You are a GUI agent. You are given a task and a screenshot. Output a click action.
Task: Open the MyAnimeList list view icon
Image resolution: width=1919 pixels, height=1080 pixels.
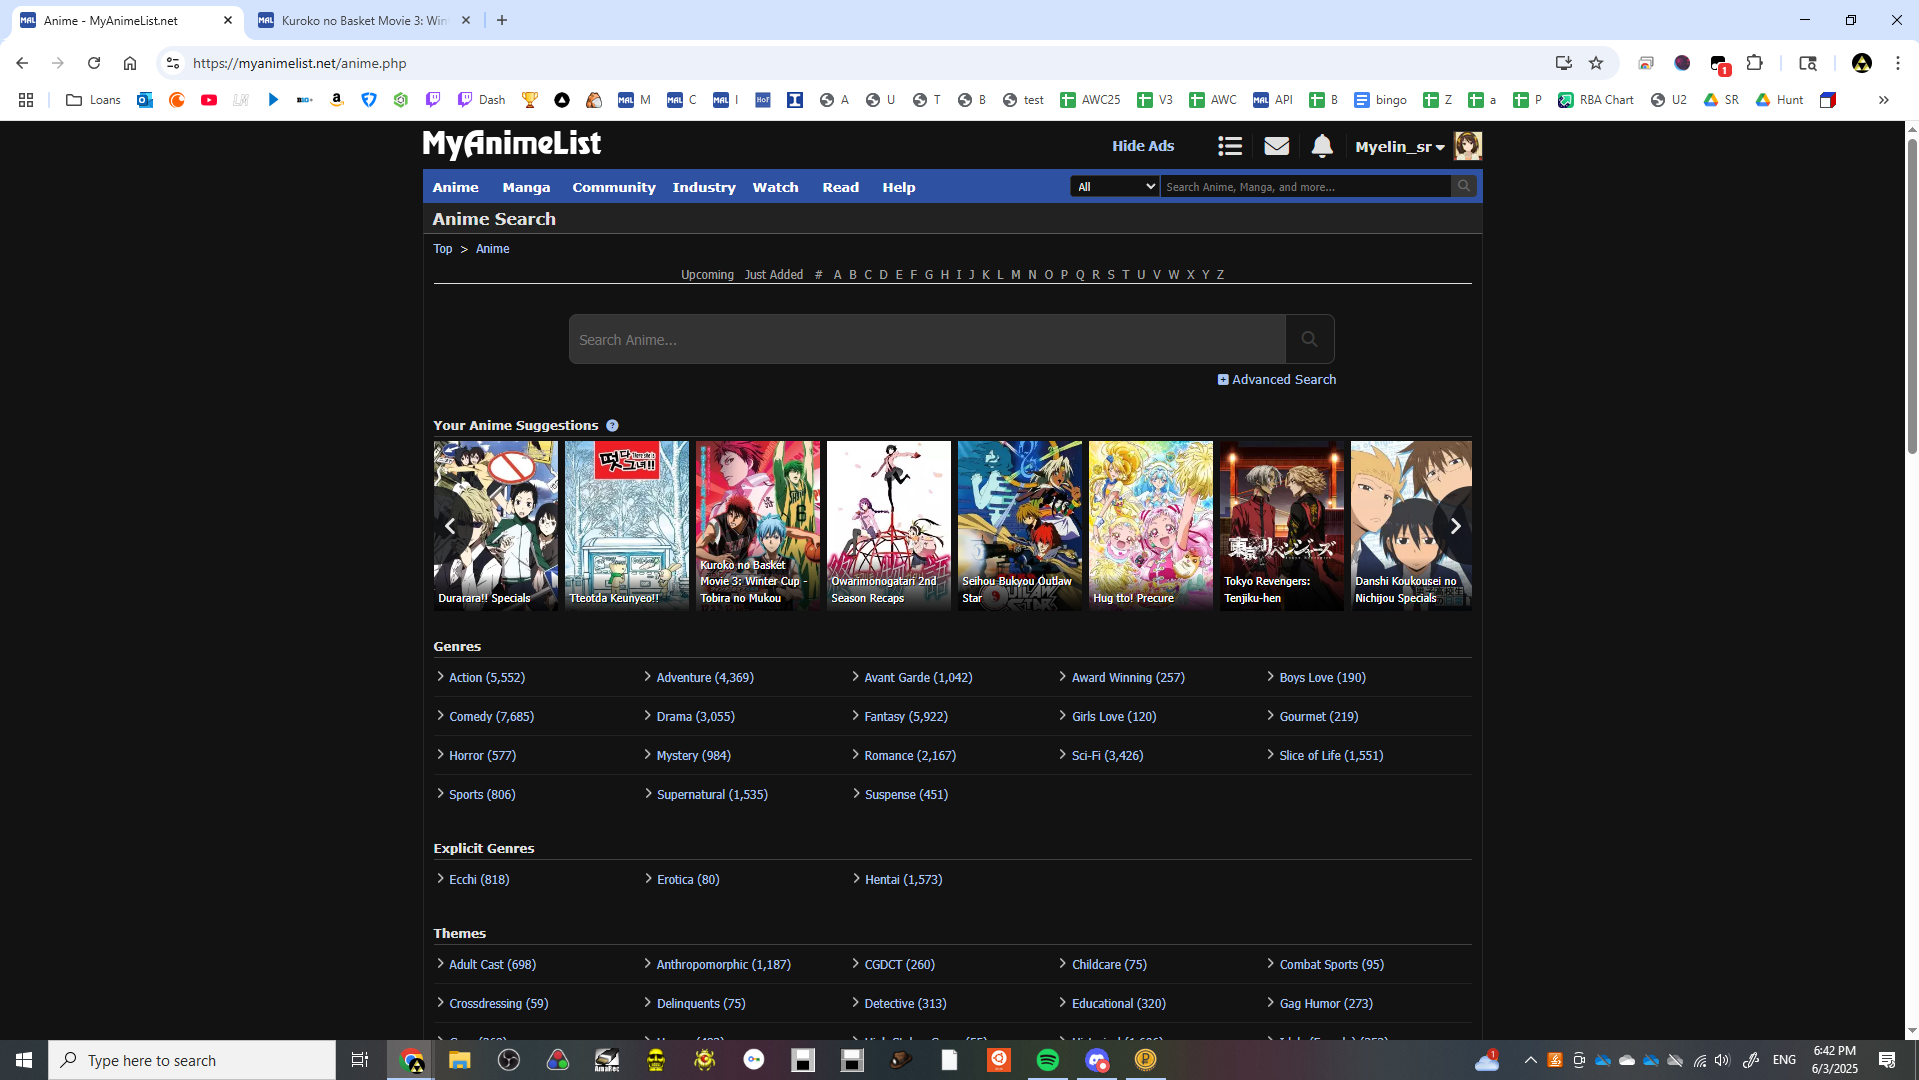(x=1230, y=146)
